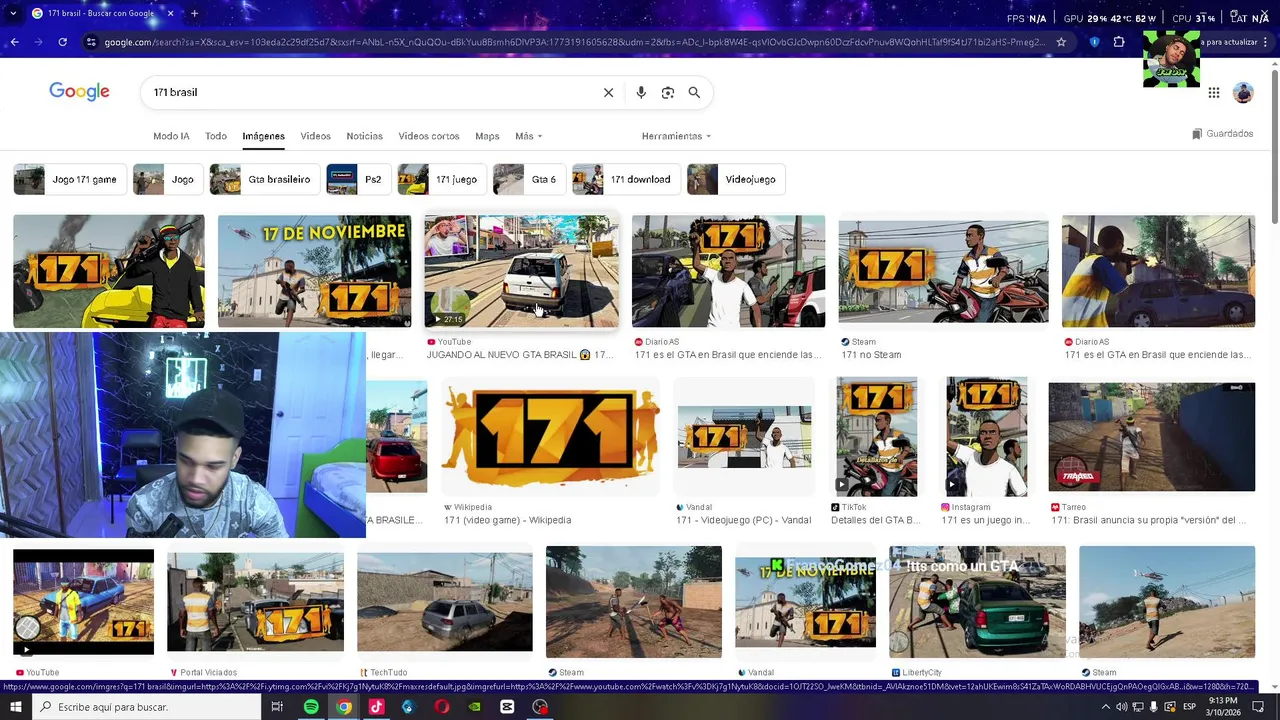Viewport: 1280px width, 720px height.
Task: Show hidden system tray icons
Action: [1105, 707]
